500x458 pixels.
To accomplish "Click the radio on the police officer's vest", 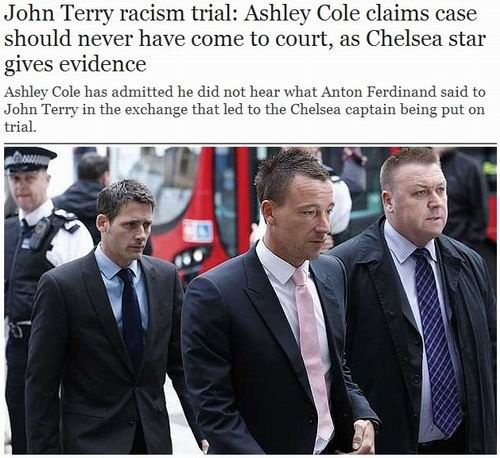I will pyautogui.click(x=40, y=232).
